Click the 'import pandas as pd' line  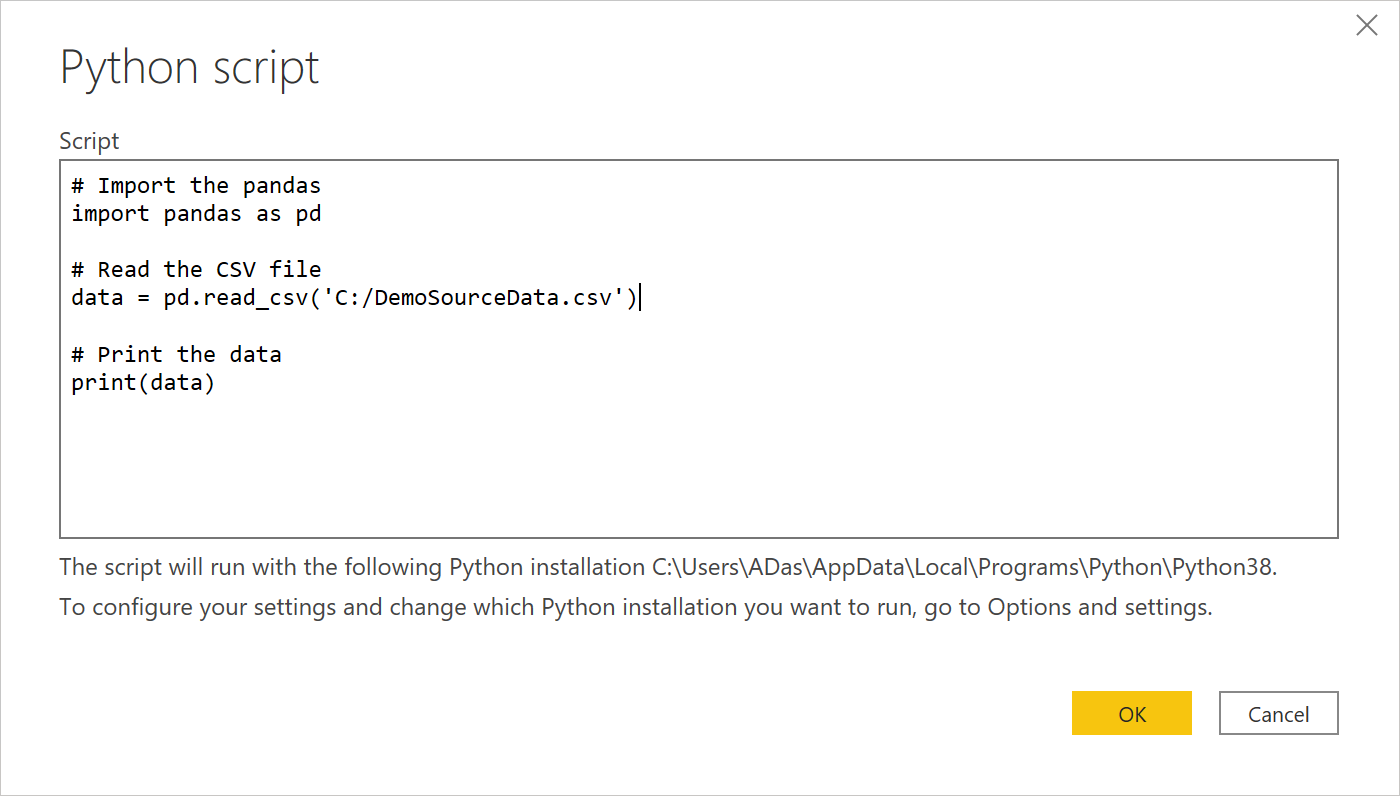[196, 214]
